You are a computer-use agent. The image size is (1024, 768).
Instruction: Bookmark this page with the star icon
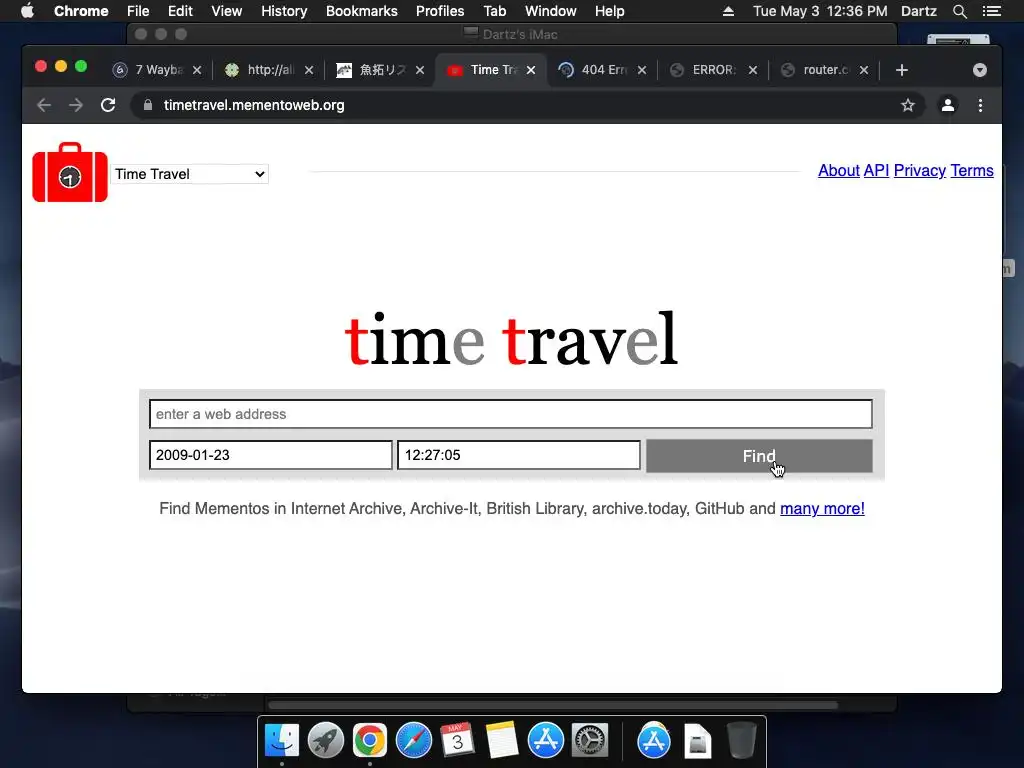[x=908, y=105]
